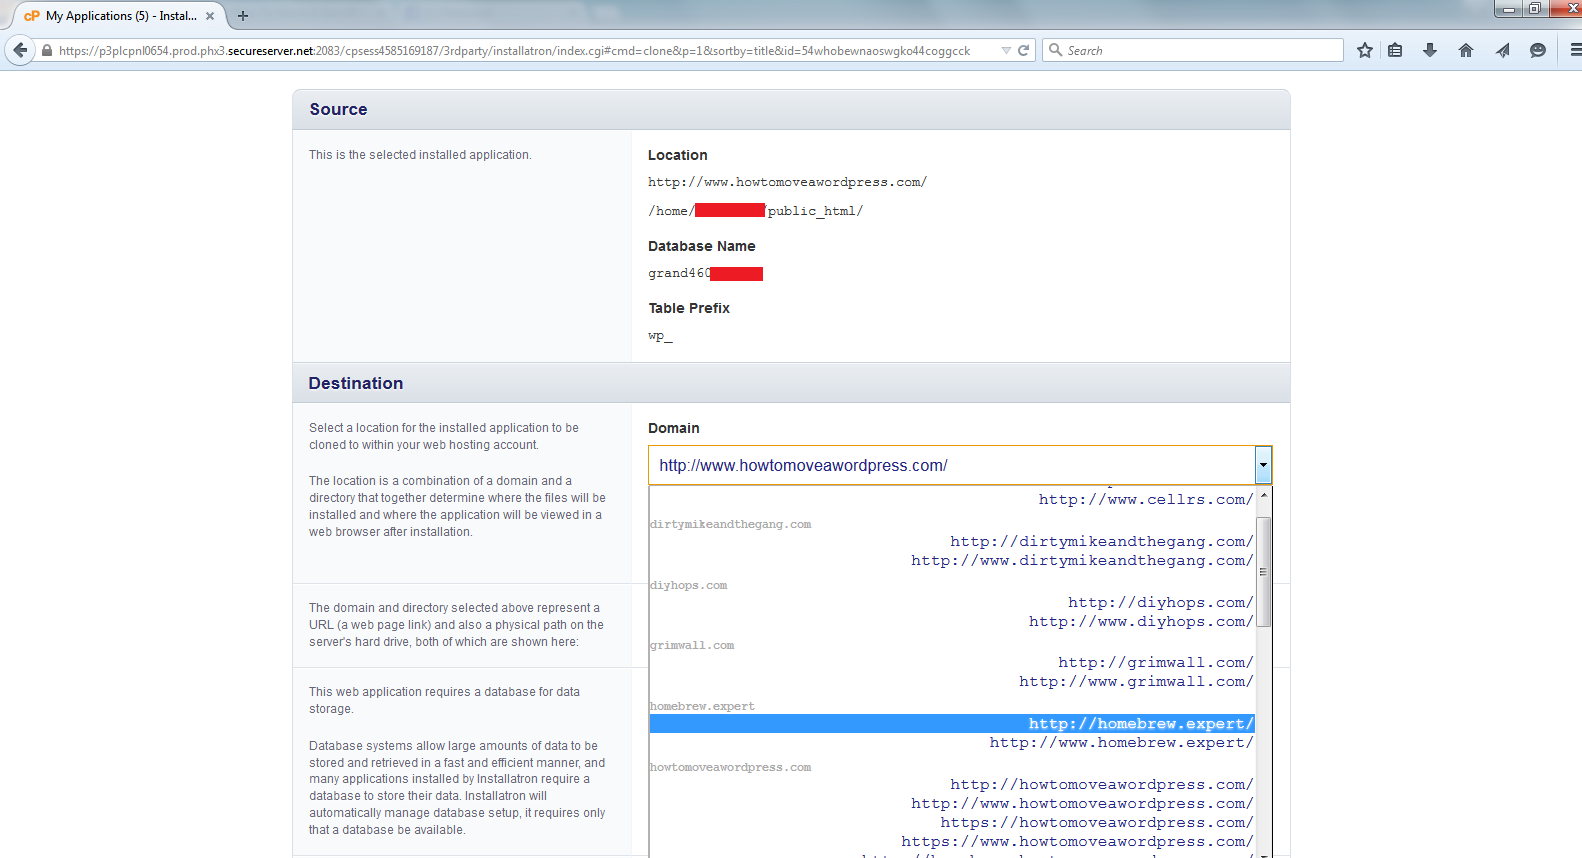Click the grand46 database name value
1582x858 pixels.
[x=679, y=273]
